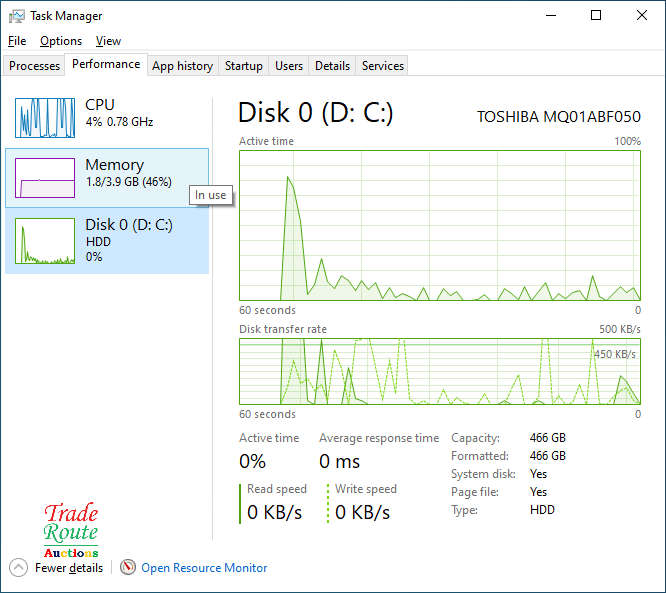The image size is (666, 593).
Task: Open Resource Monitor link
Action: click(204, 568)
